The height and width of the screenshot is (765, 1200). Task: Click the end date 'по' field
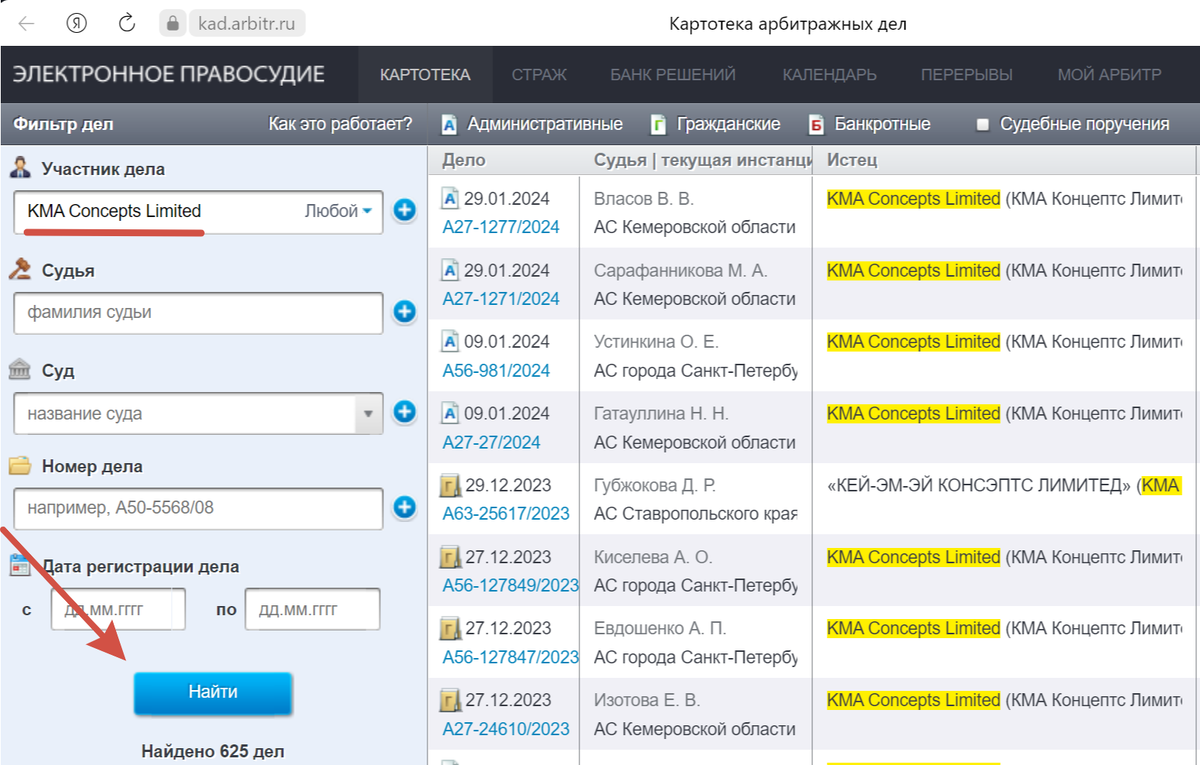click(x=312, y=609)
